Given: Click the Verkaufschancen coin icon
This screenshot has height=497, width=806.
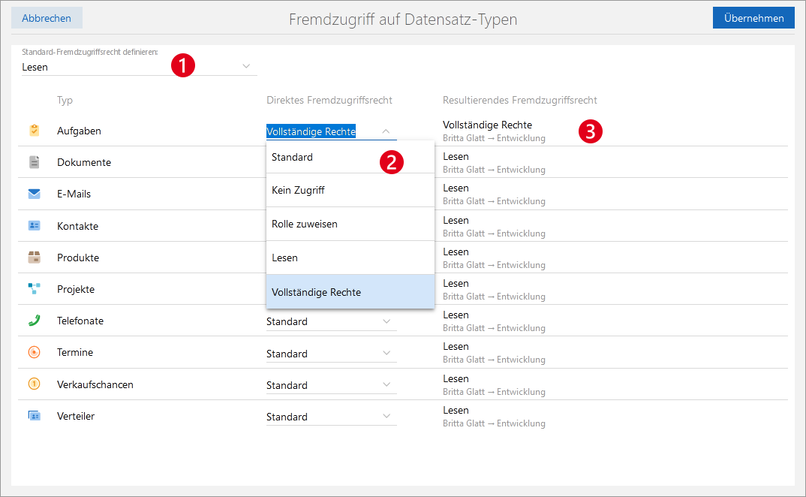Looking at the screenshot, I should click(x=34, y=384).
